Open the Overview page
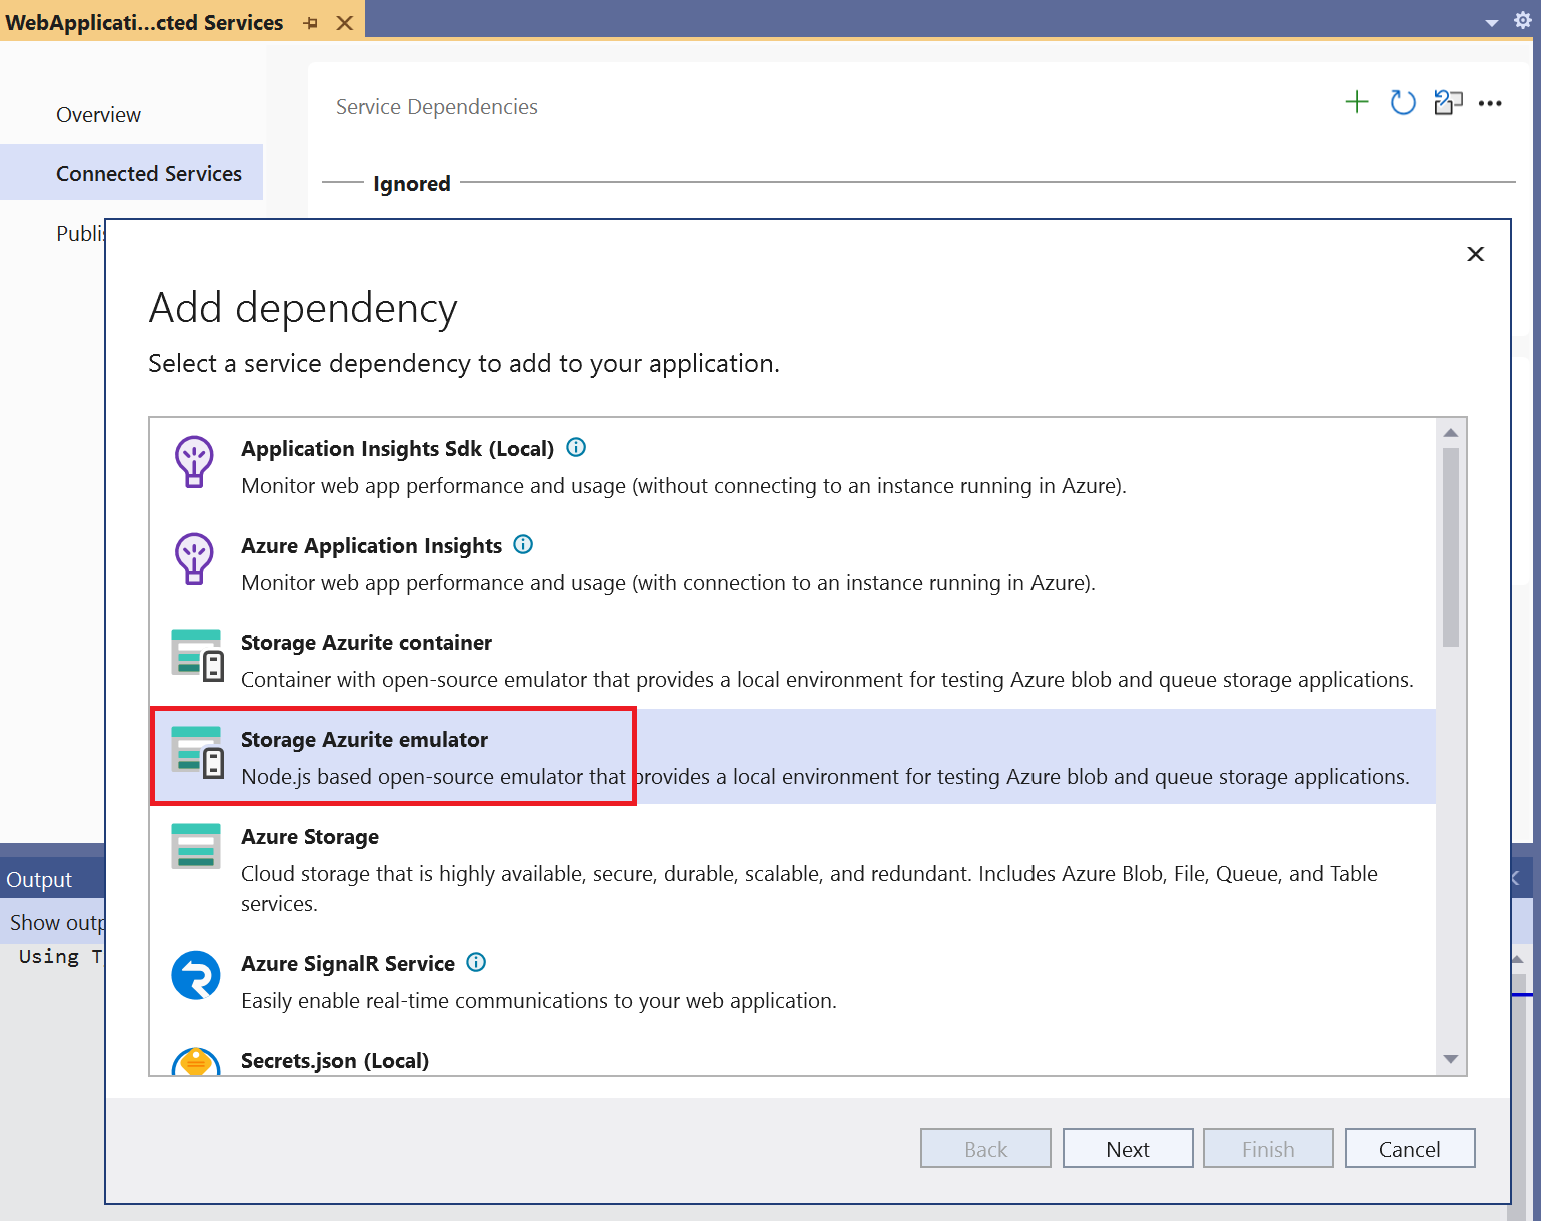Screen dimensions: 1541x1221 pos(98,115)
